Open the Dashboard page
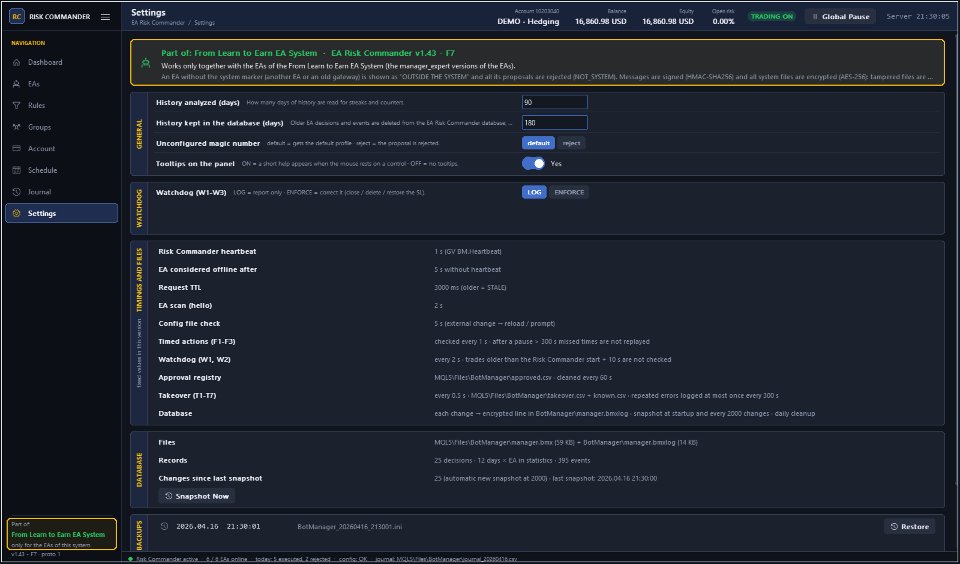This screenshot has width=960, height=564. click(x=61, y=62)
